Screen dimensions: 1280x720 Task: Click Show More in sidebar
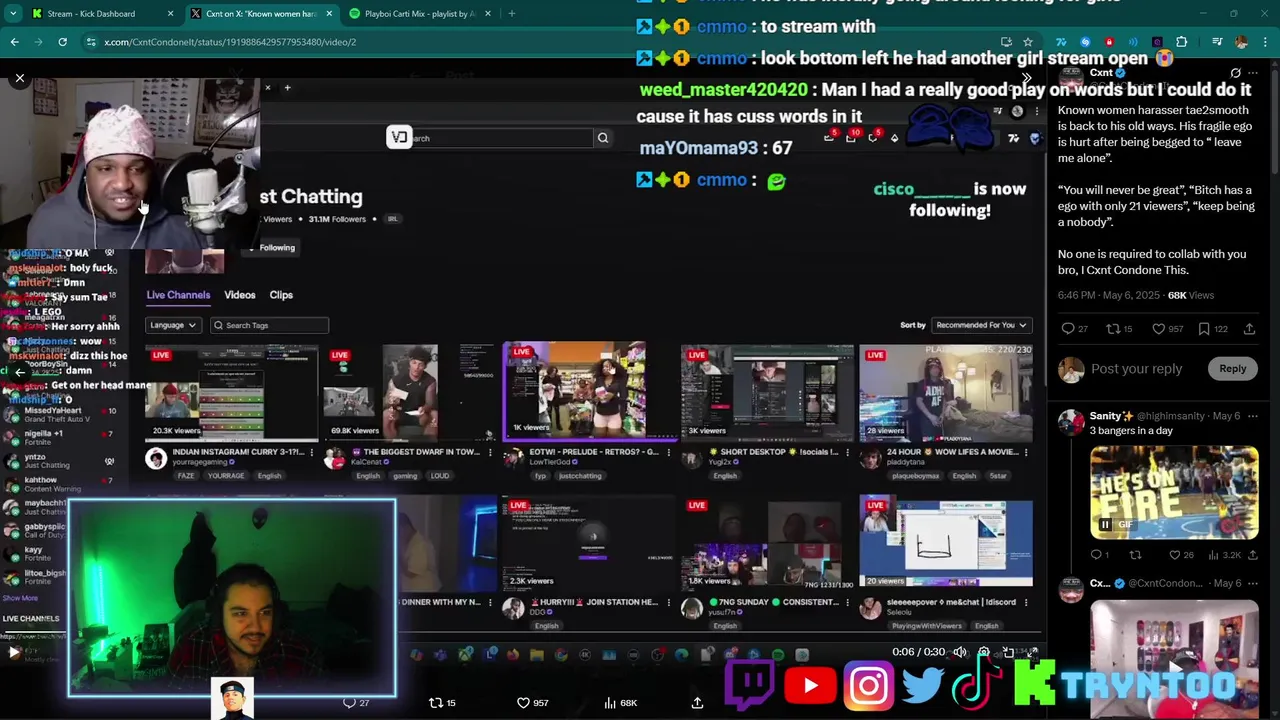click(x=20, y=598)
